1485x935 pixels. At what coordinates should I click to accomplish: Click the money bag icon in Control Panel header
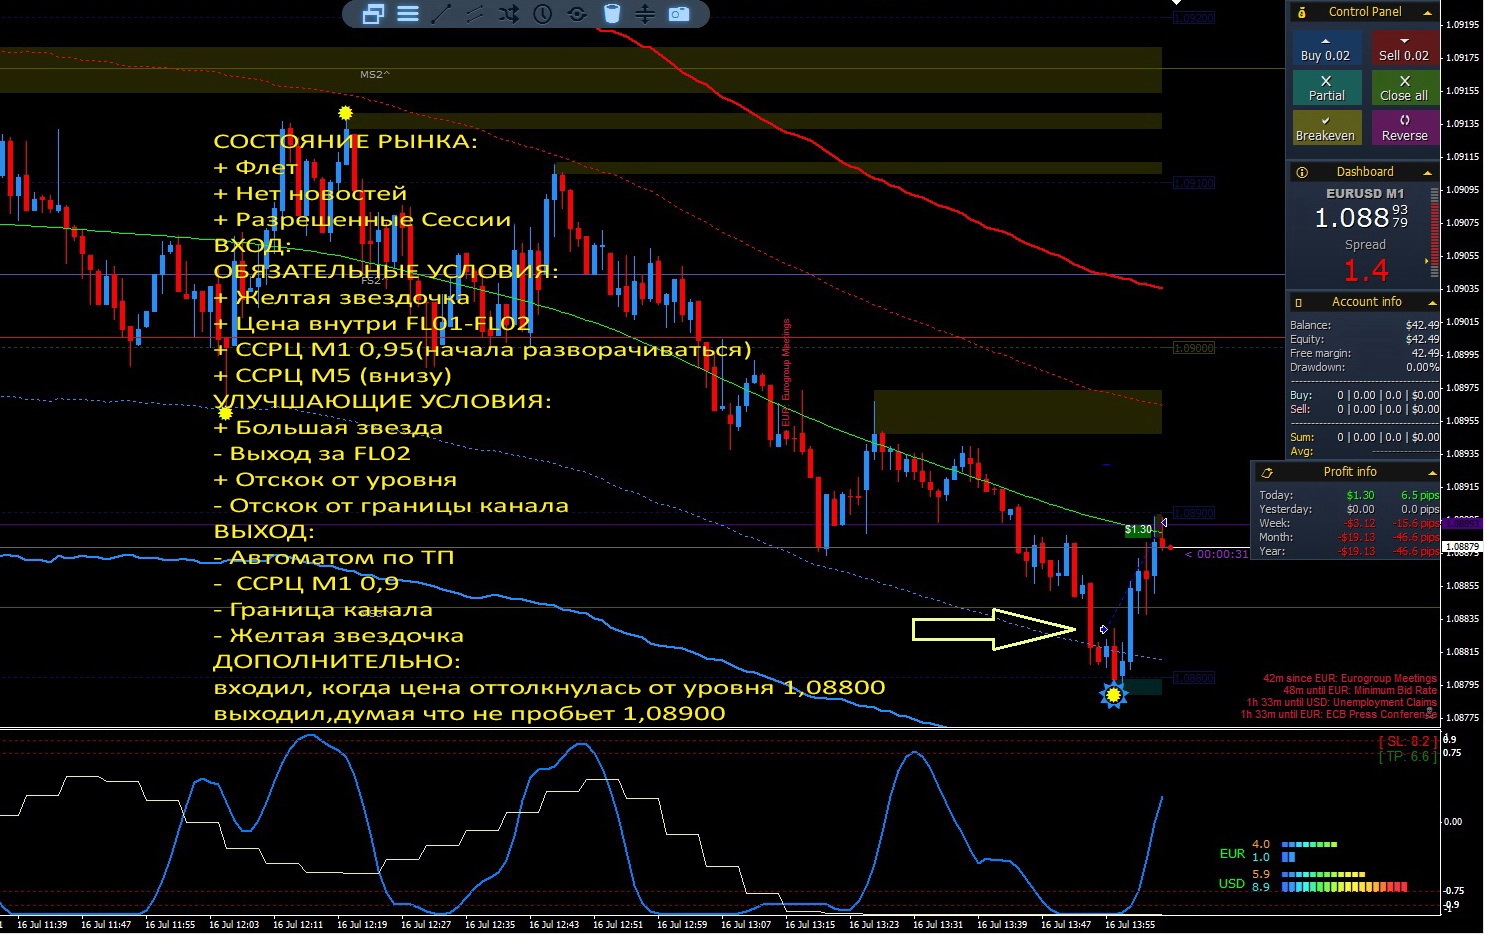coord(1302,12)
